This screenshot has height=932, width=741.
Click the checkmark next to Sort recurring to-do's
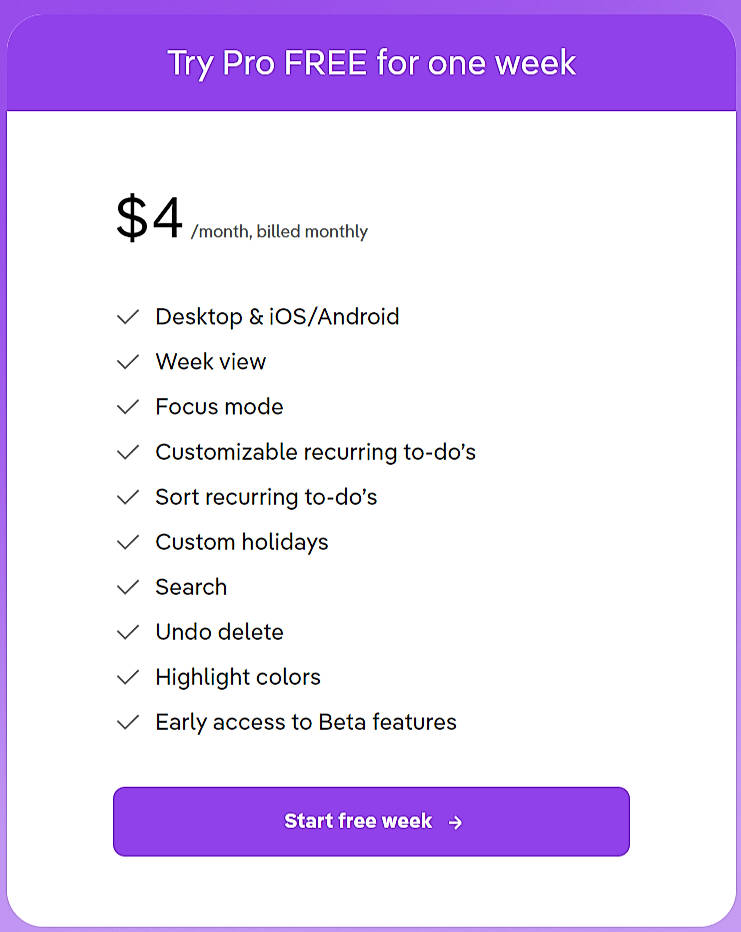pyautogui.click(x=128, y=497)
